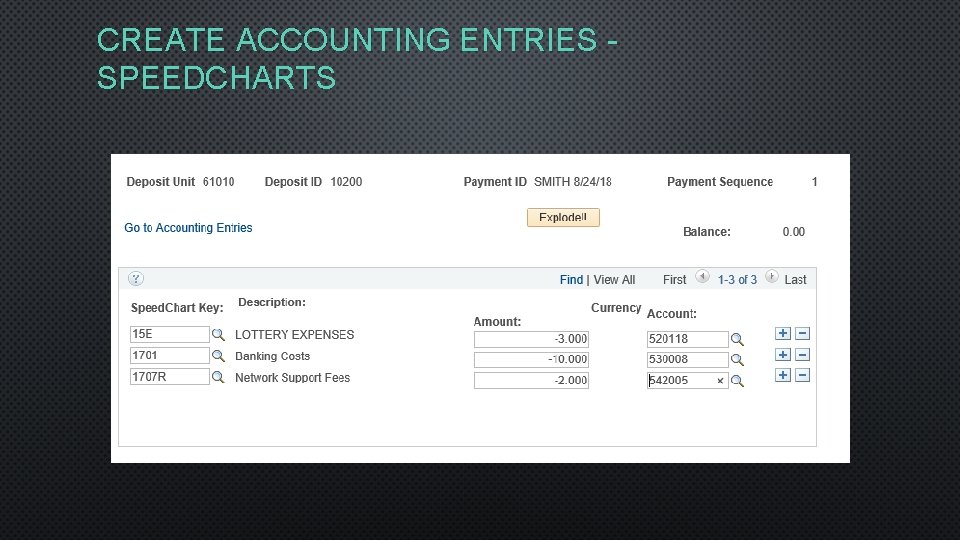
Task: Click the amount field showing -2.000
Action: pyautogui.click(x=531, y=380)
